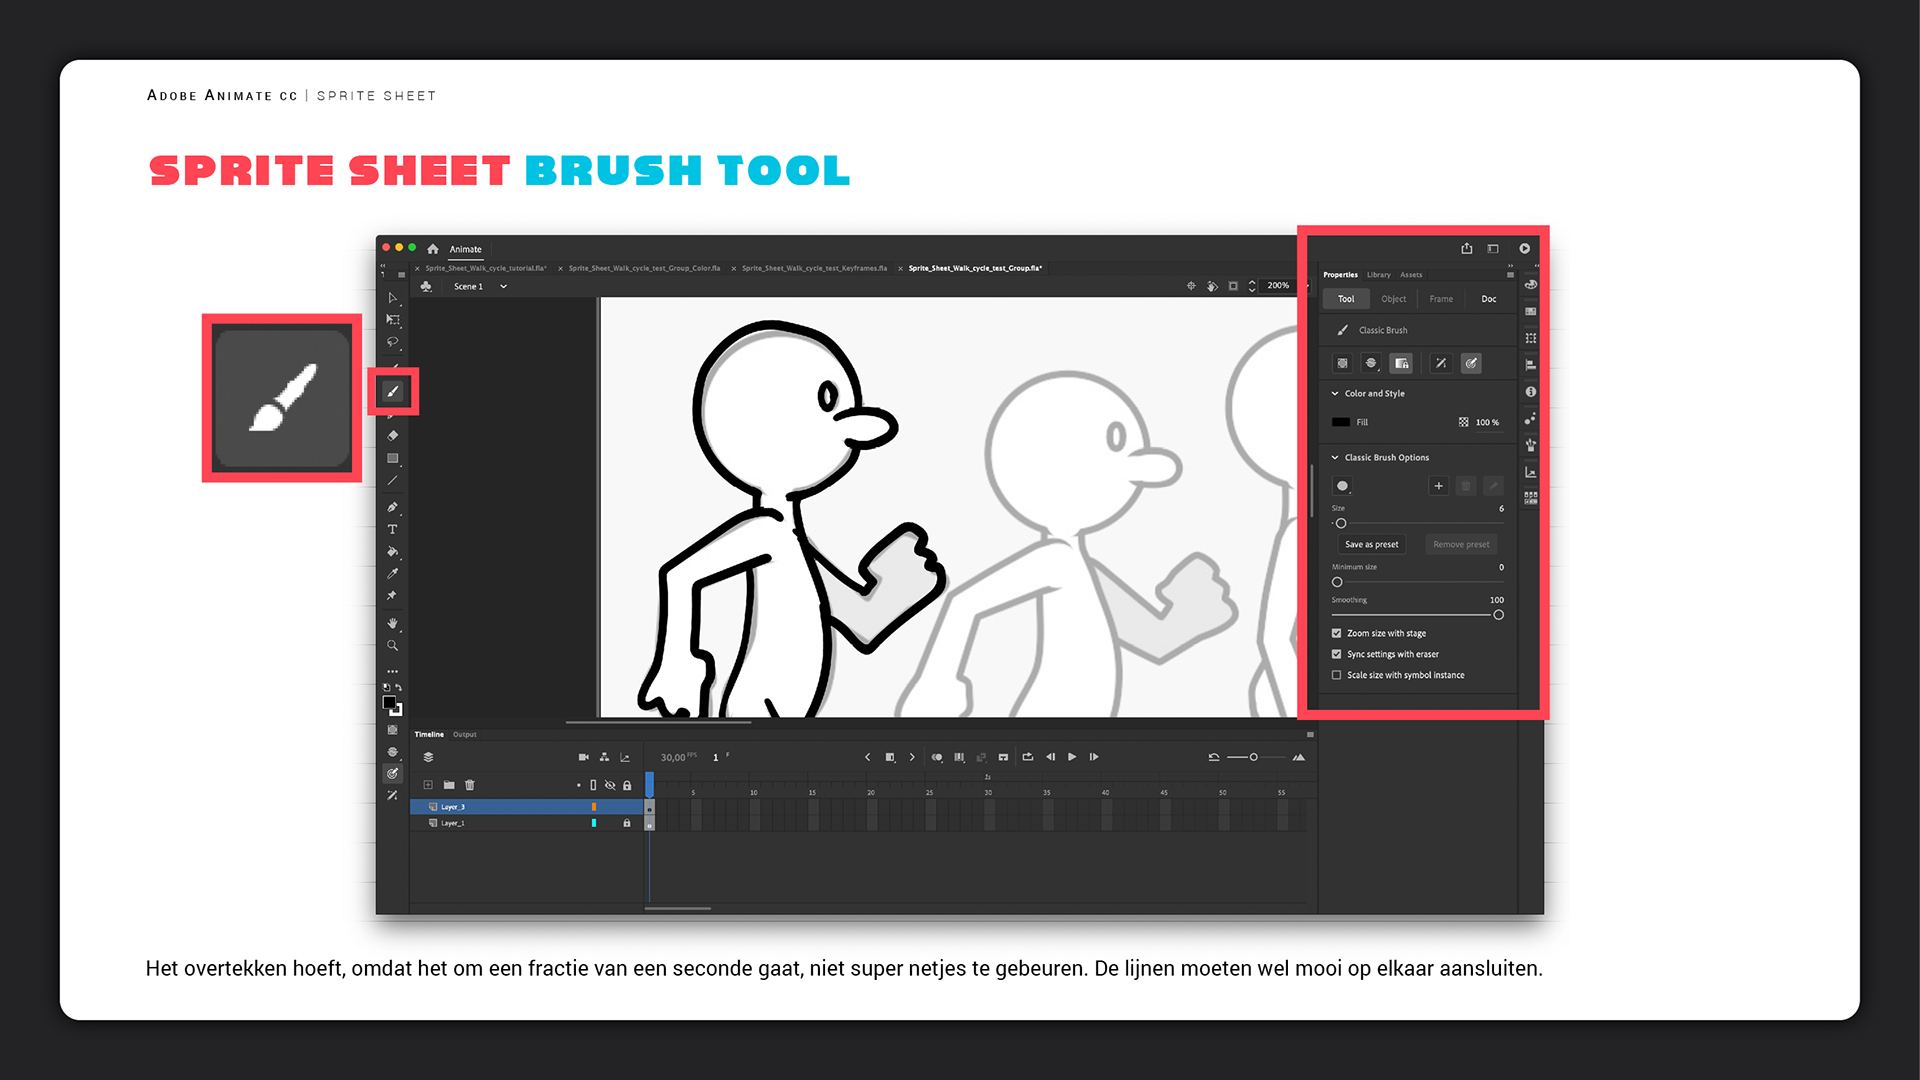Collapse the Color and Style section
This screenshot has height=1080, width=1920.
pyautogui.click(x=1335, y=393)
